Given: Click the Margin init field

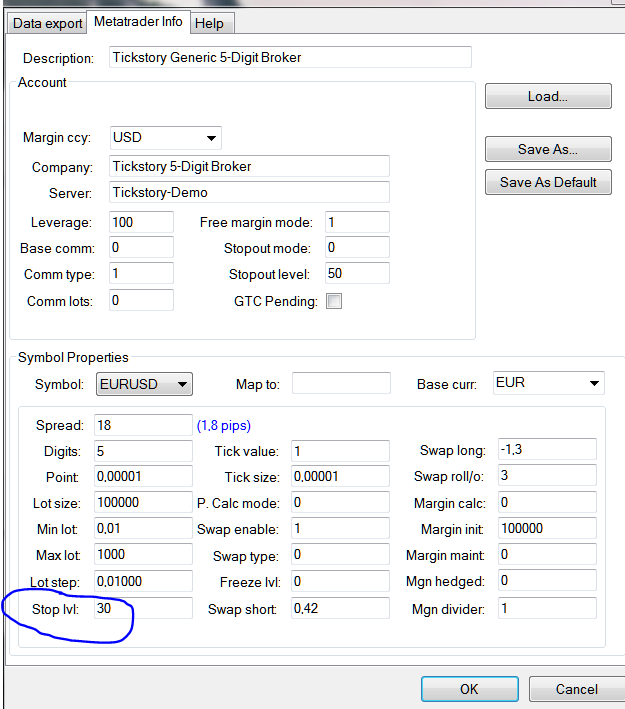Looking at the screenshot, I should click(547, 529).
